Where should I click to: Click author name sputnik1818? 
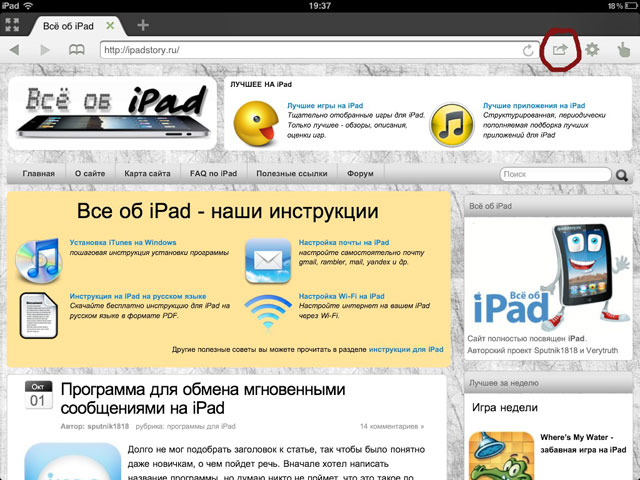point(108,426)
